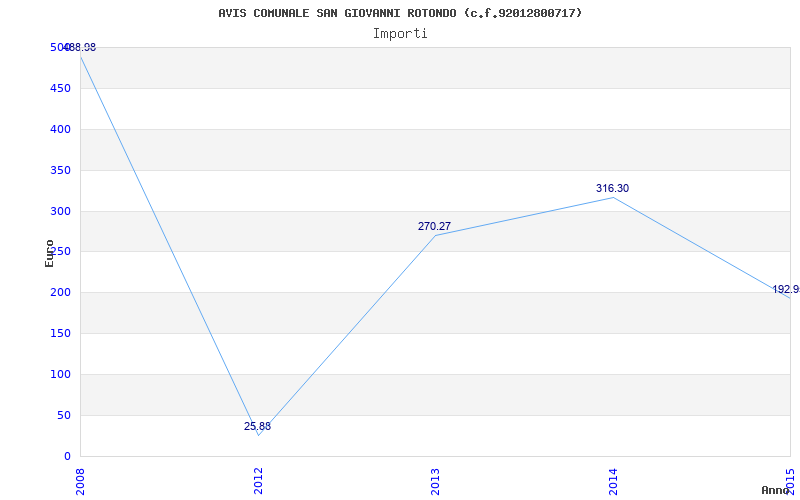Click the 150 y-axis tick label
The image size is (800, 500).
pos(61,334)
